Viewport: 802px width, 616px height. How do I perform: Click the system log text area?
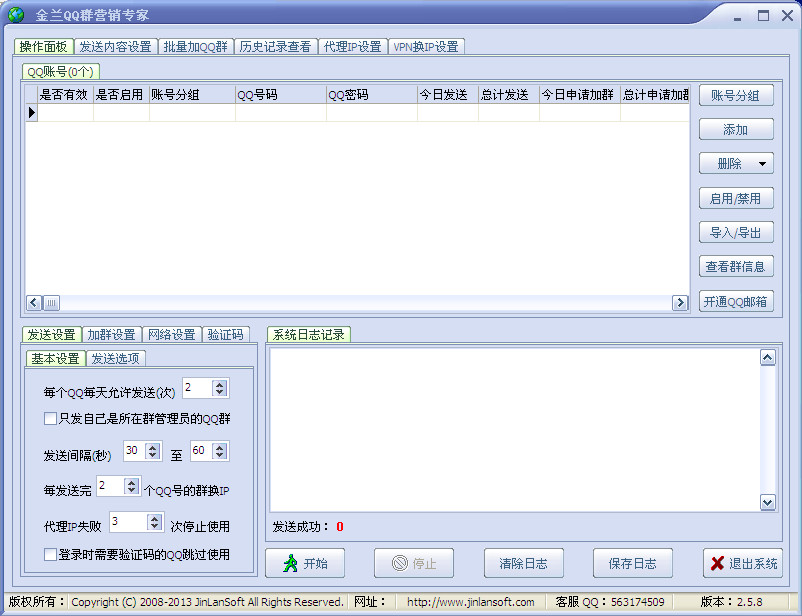tap(515, 430)
